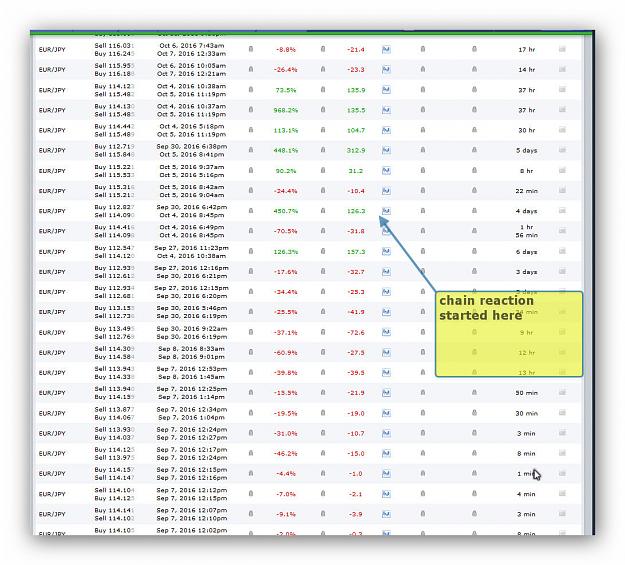
Task: Select the 'Sep 8, 2016 8:33am' date cell
Action: [x=191, y=348]
